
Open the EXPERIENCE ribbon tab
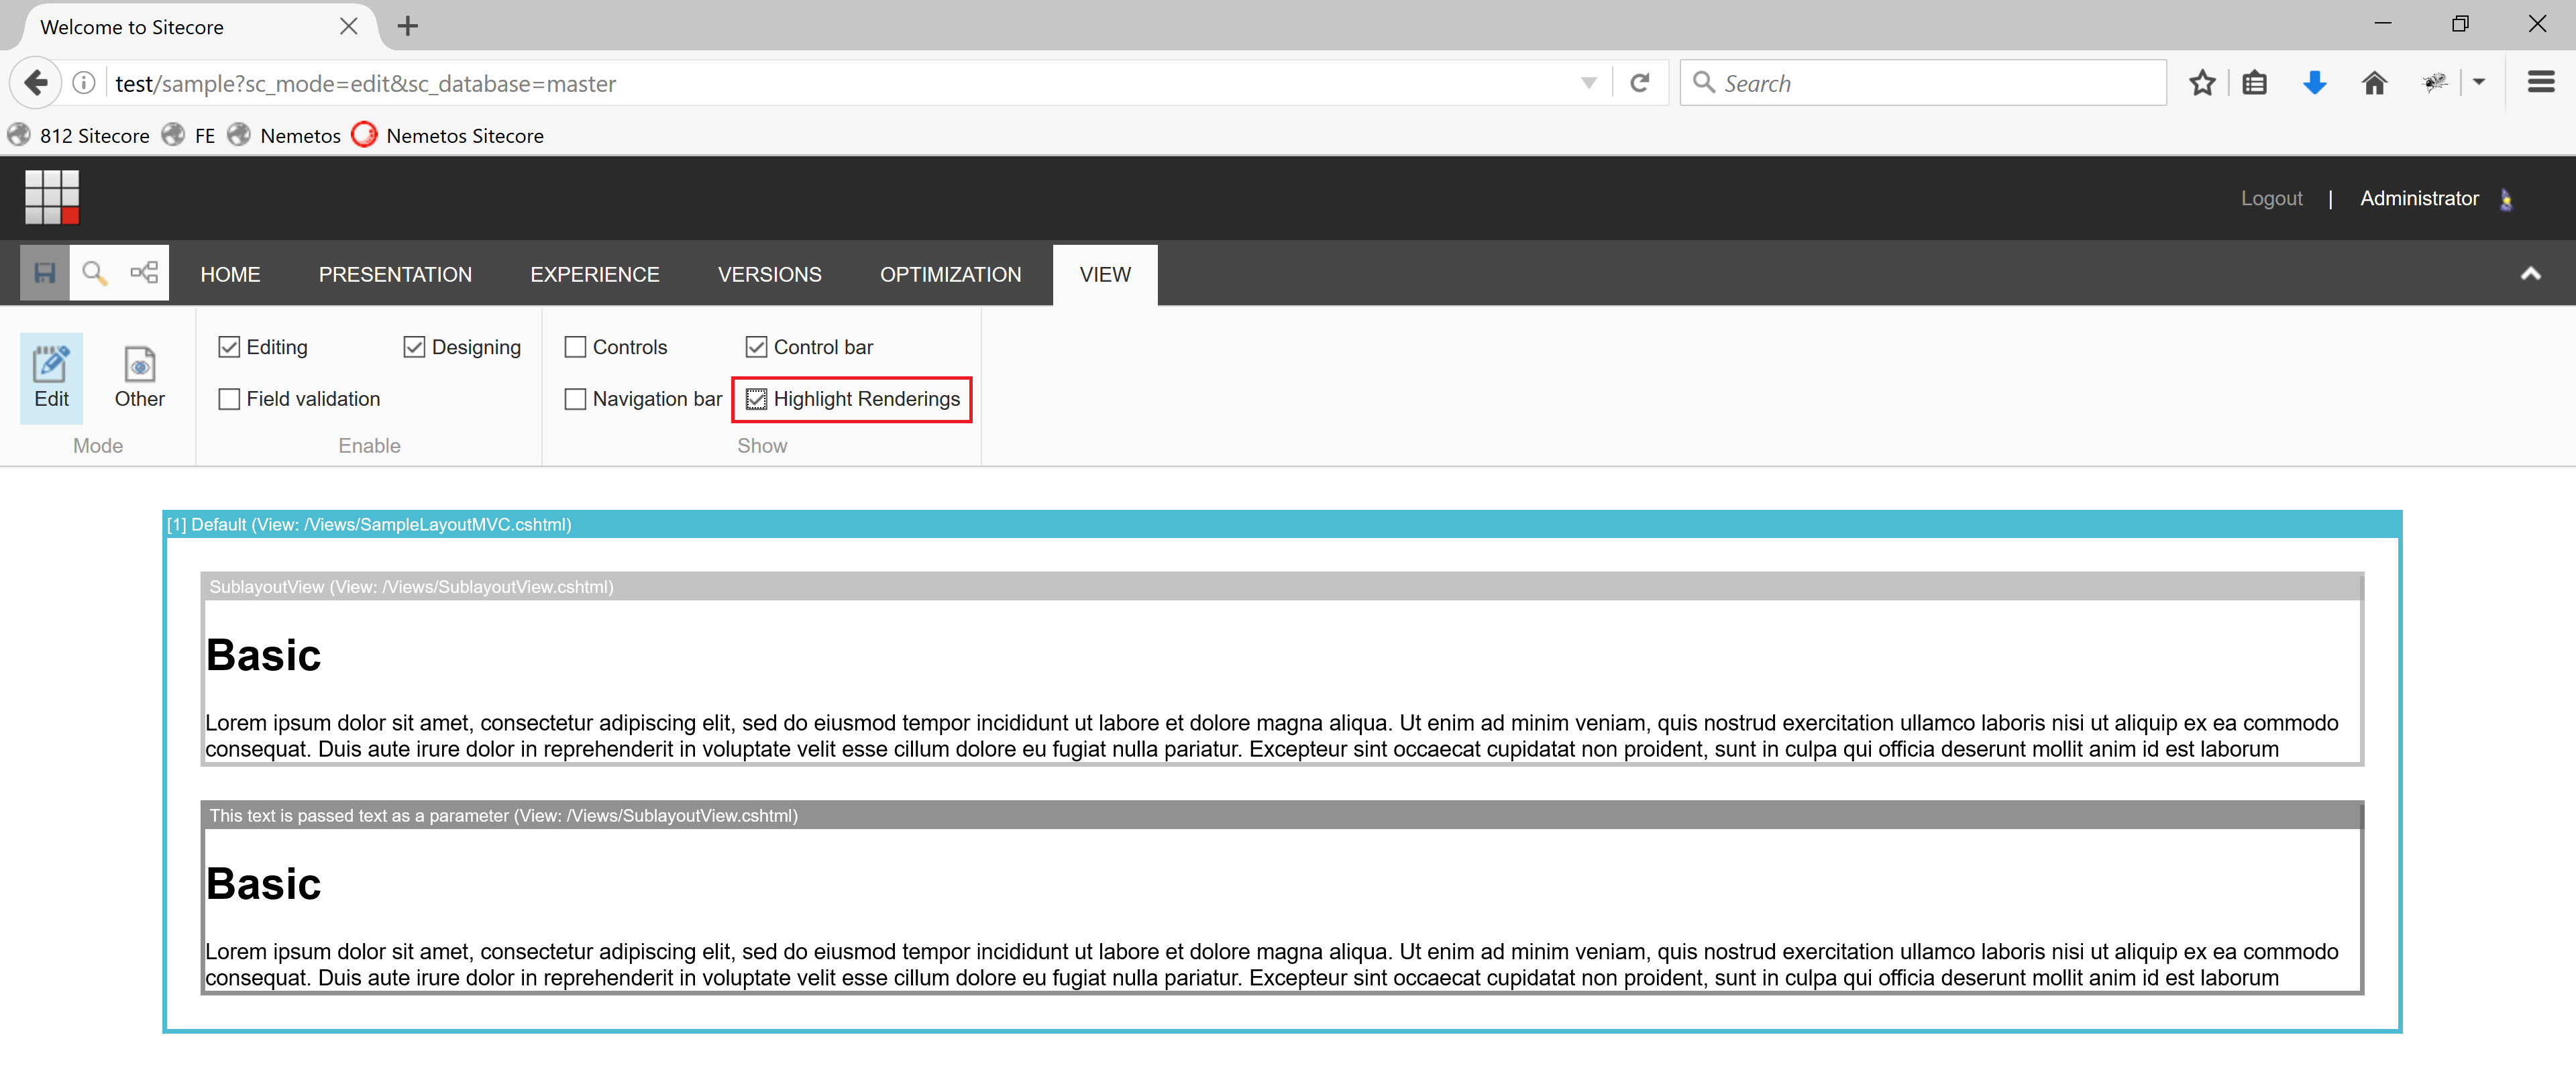click(x=594, y=274)
